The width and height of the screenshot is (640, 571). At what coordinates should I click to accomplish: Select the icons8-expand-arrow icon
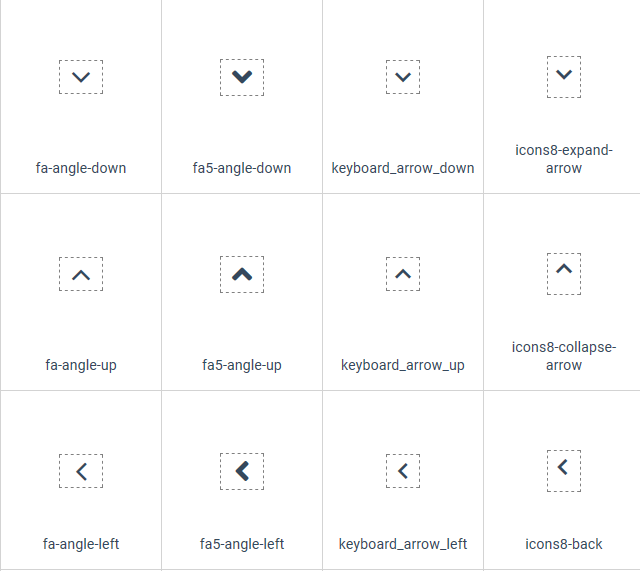pyautogui.click(x=564, y=77)
